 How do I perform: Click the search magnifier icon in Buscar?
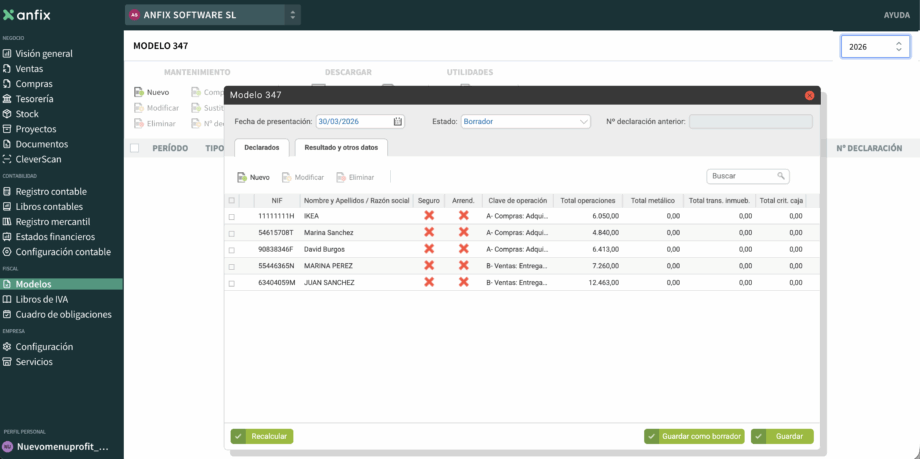click(x=781, y=176)
